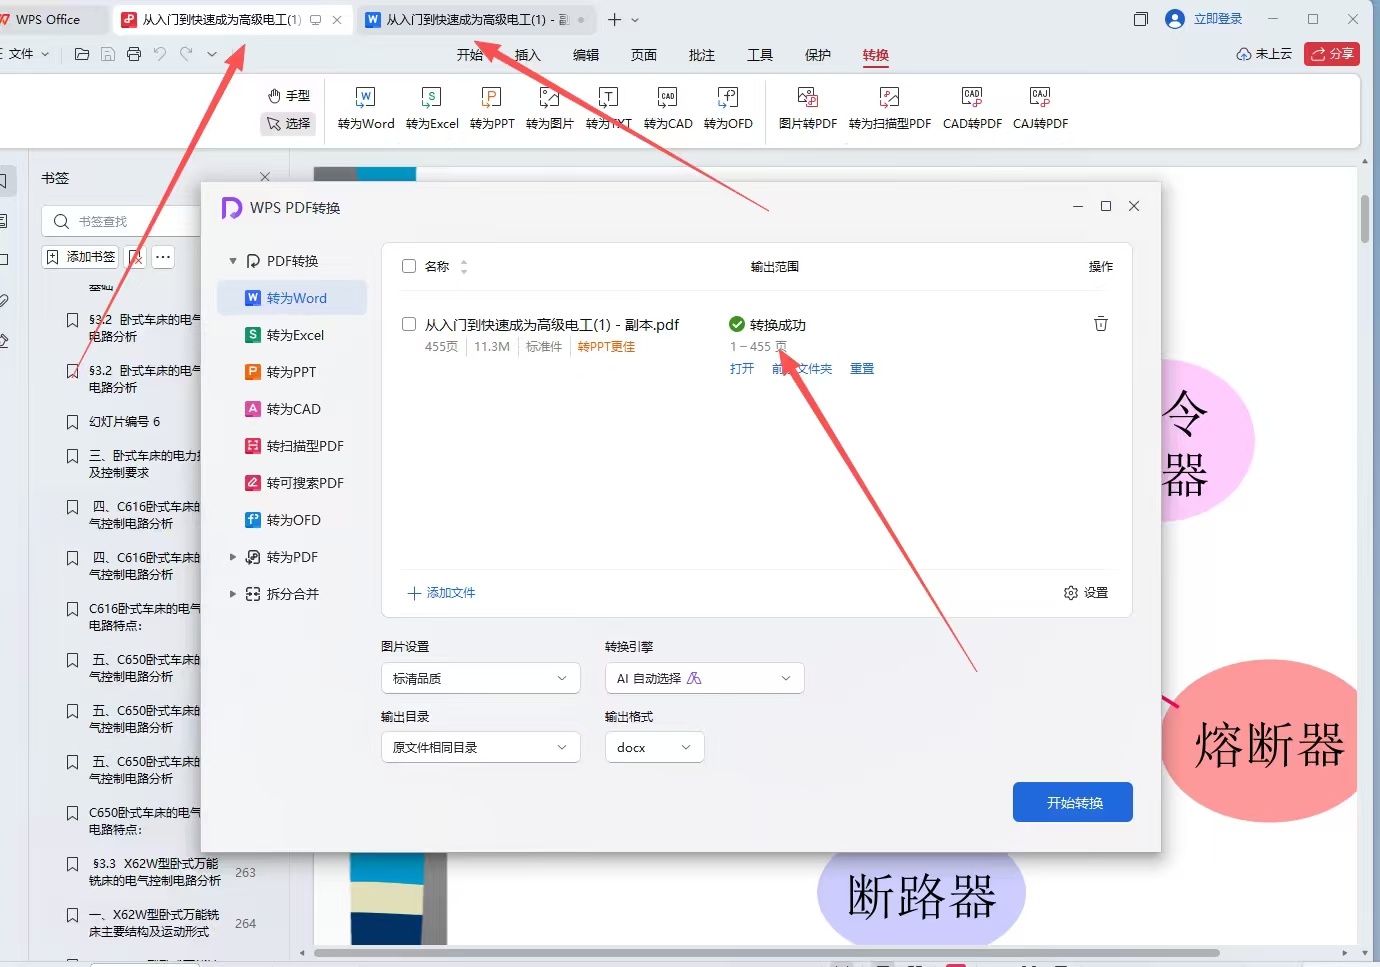Open the 标清品质 image quality dropdown
The width and height of the screenshot is (1380, 967).
tap(481, 678)
